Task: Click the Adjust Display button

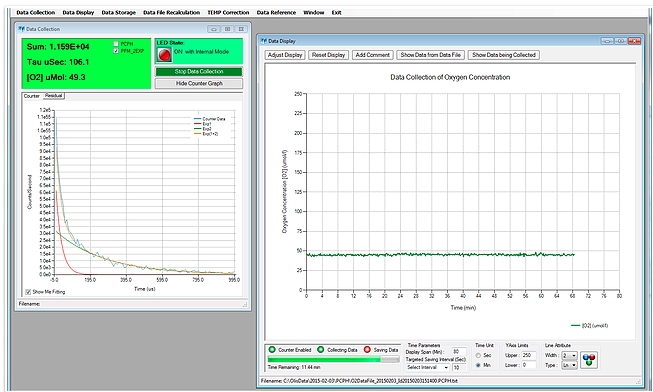Action: [x=285, y=55]
